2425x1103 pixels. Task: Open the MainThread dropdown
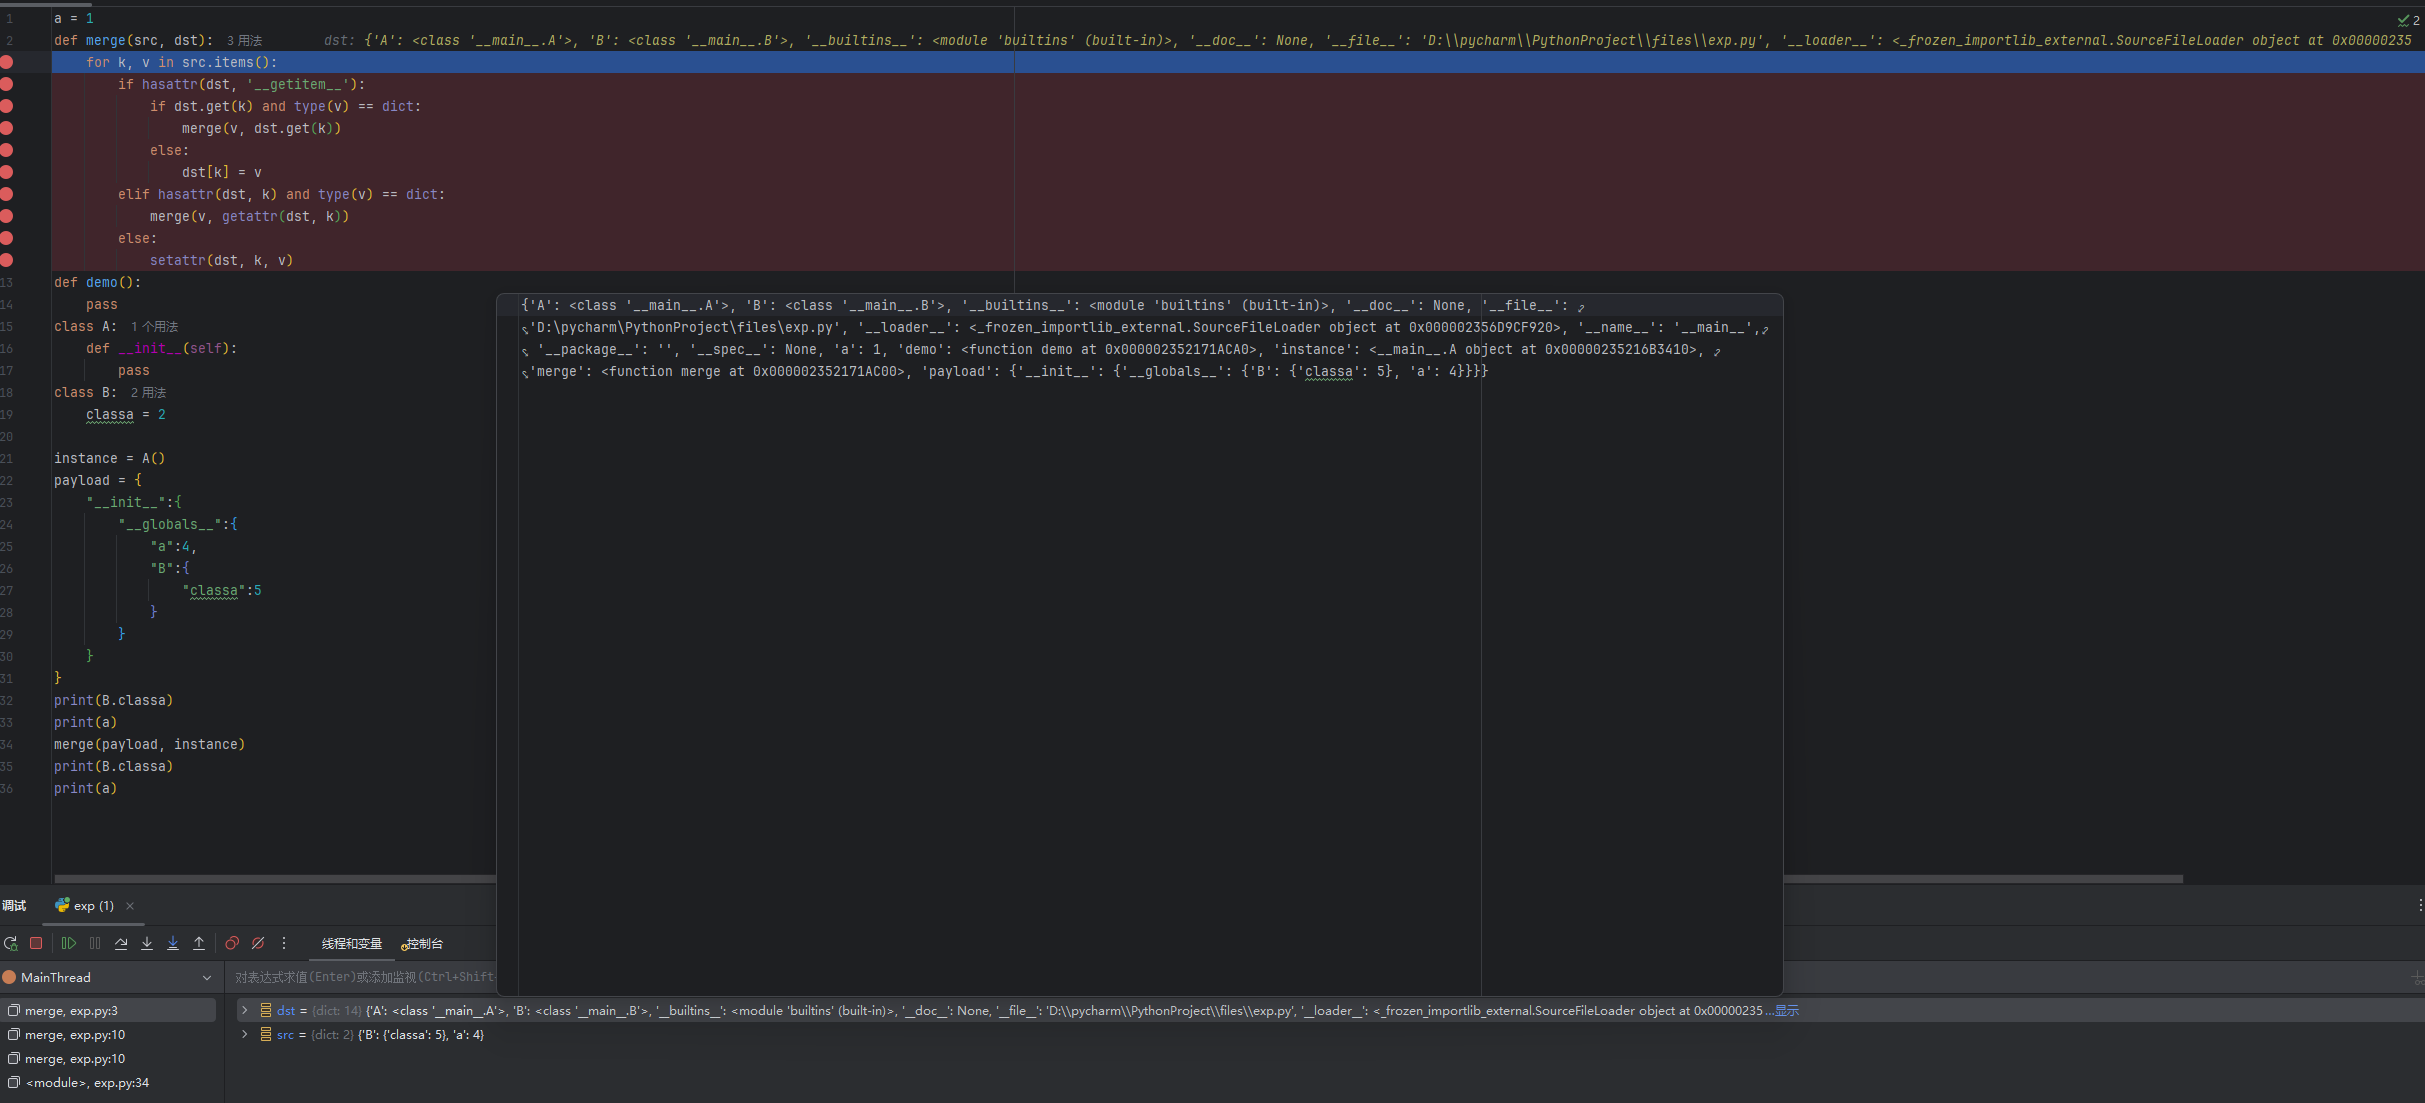click(207, 978)
